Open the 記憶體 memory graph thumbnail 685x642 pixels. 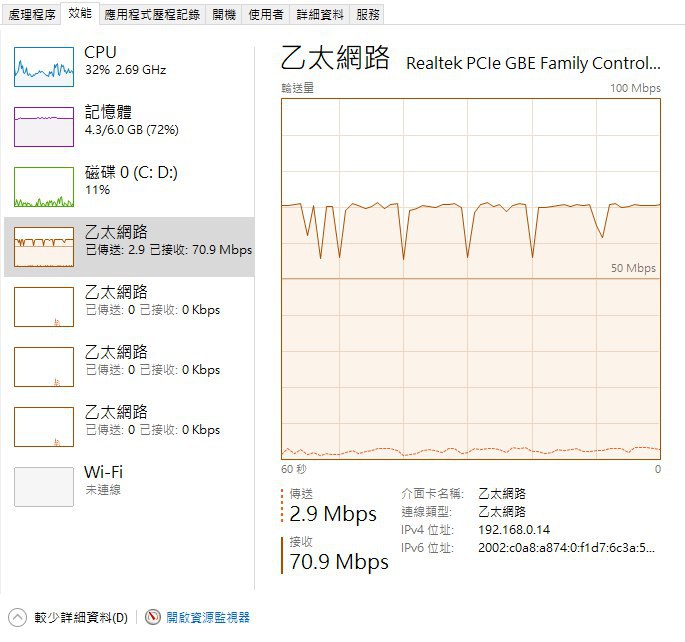44,127
